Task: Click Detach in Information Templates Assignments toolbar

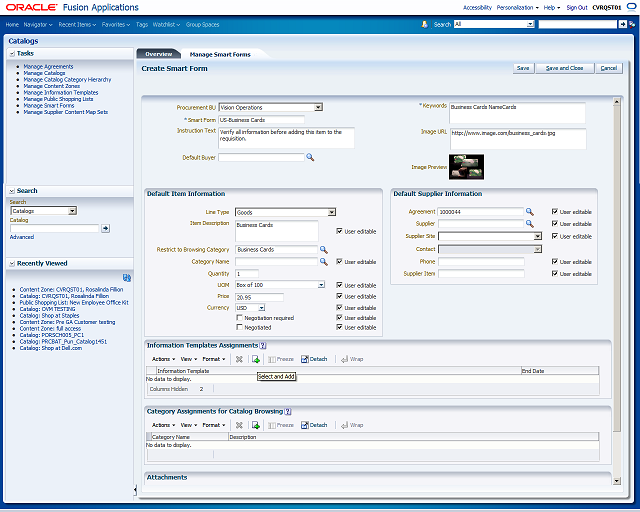Action: tap(314, 359)
